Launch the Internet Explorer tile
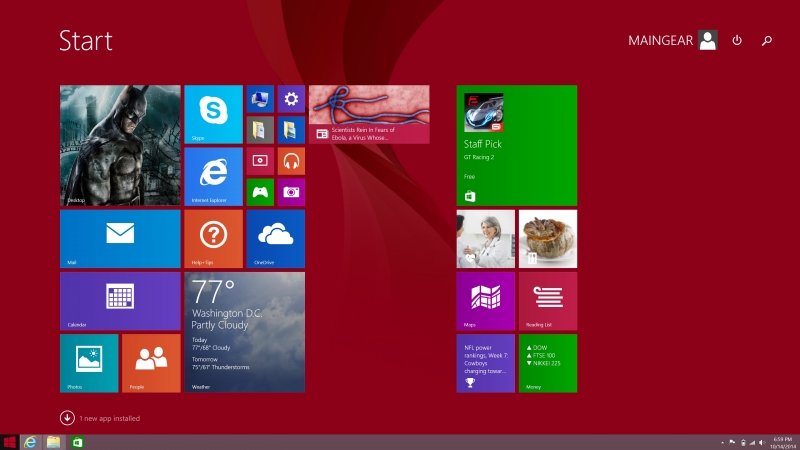The image size is (800, 450). [x=213, y=177]
